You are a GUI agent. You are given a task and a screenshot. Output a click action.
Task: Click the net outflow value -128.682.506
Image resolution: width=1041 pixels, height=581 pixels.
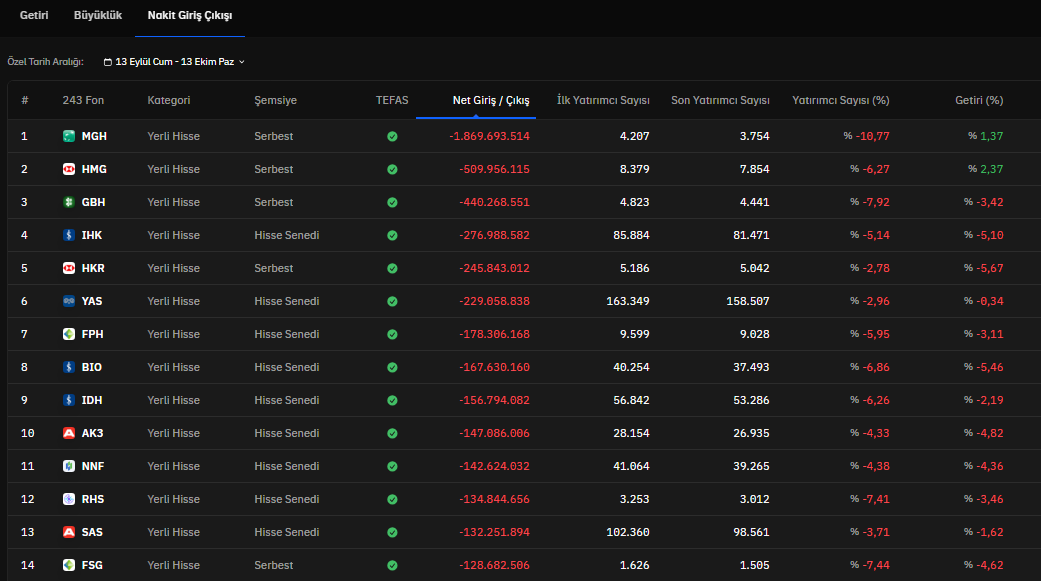point(494,565)
